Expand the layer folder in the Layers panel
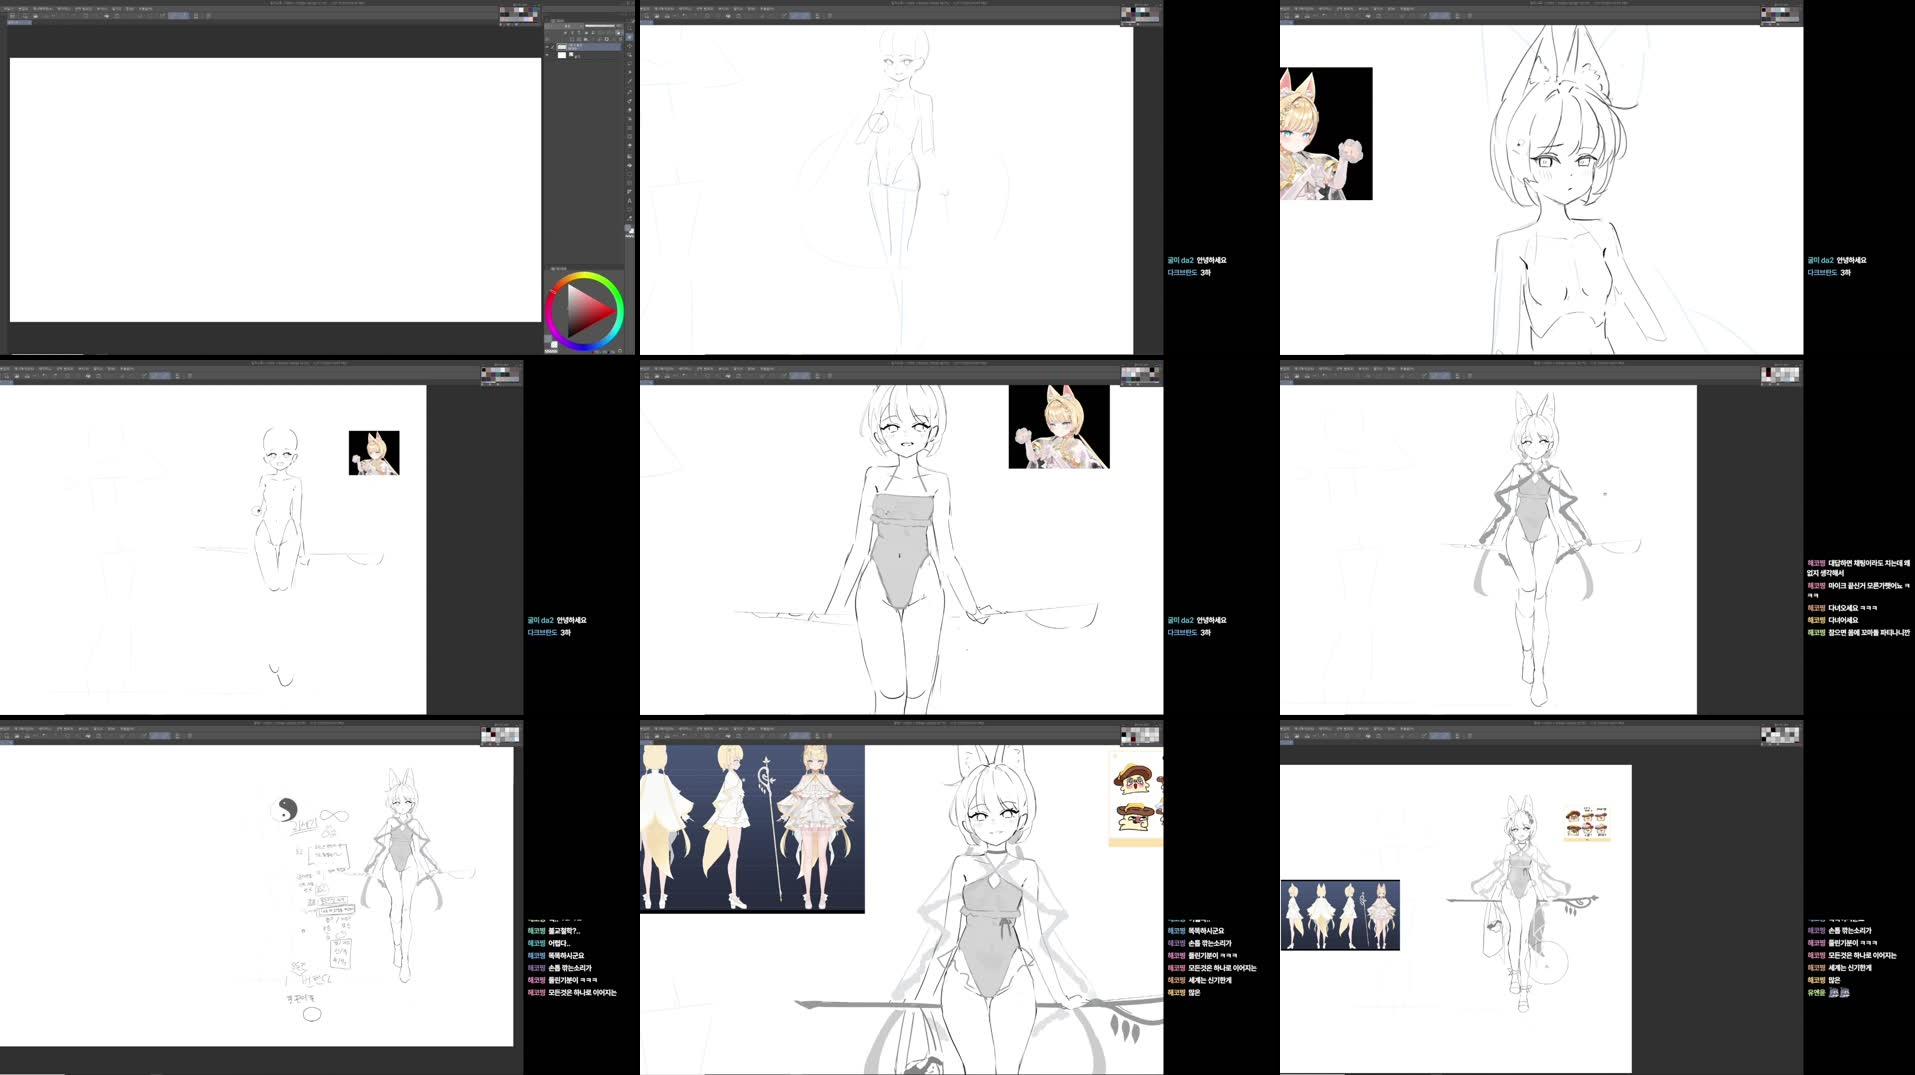The image size is (1915, 1075). [x=553, y=47]
